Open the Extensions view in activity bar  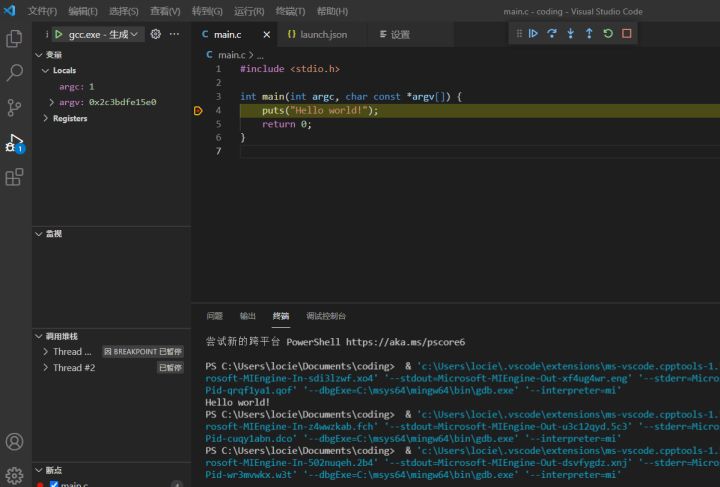click(x=15, y=177)
